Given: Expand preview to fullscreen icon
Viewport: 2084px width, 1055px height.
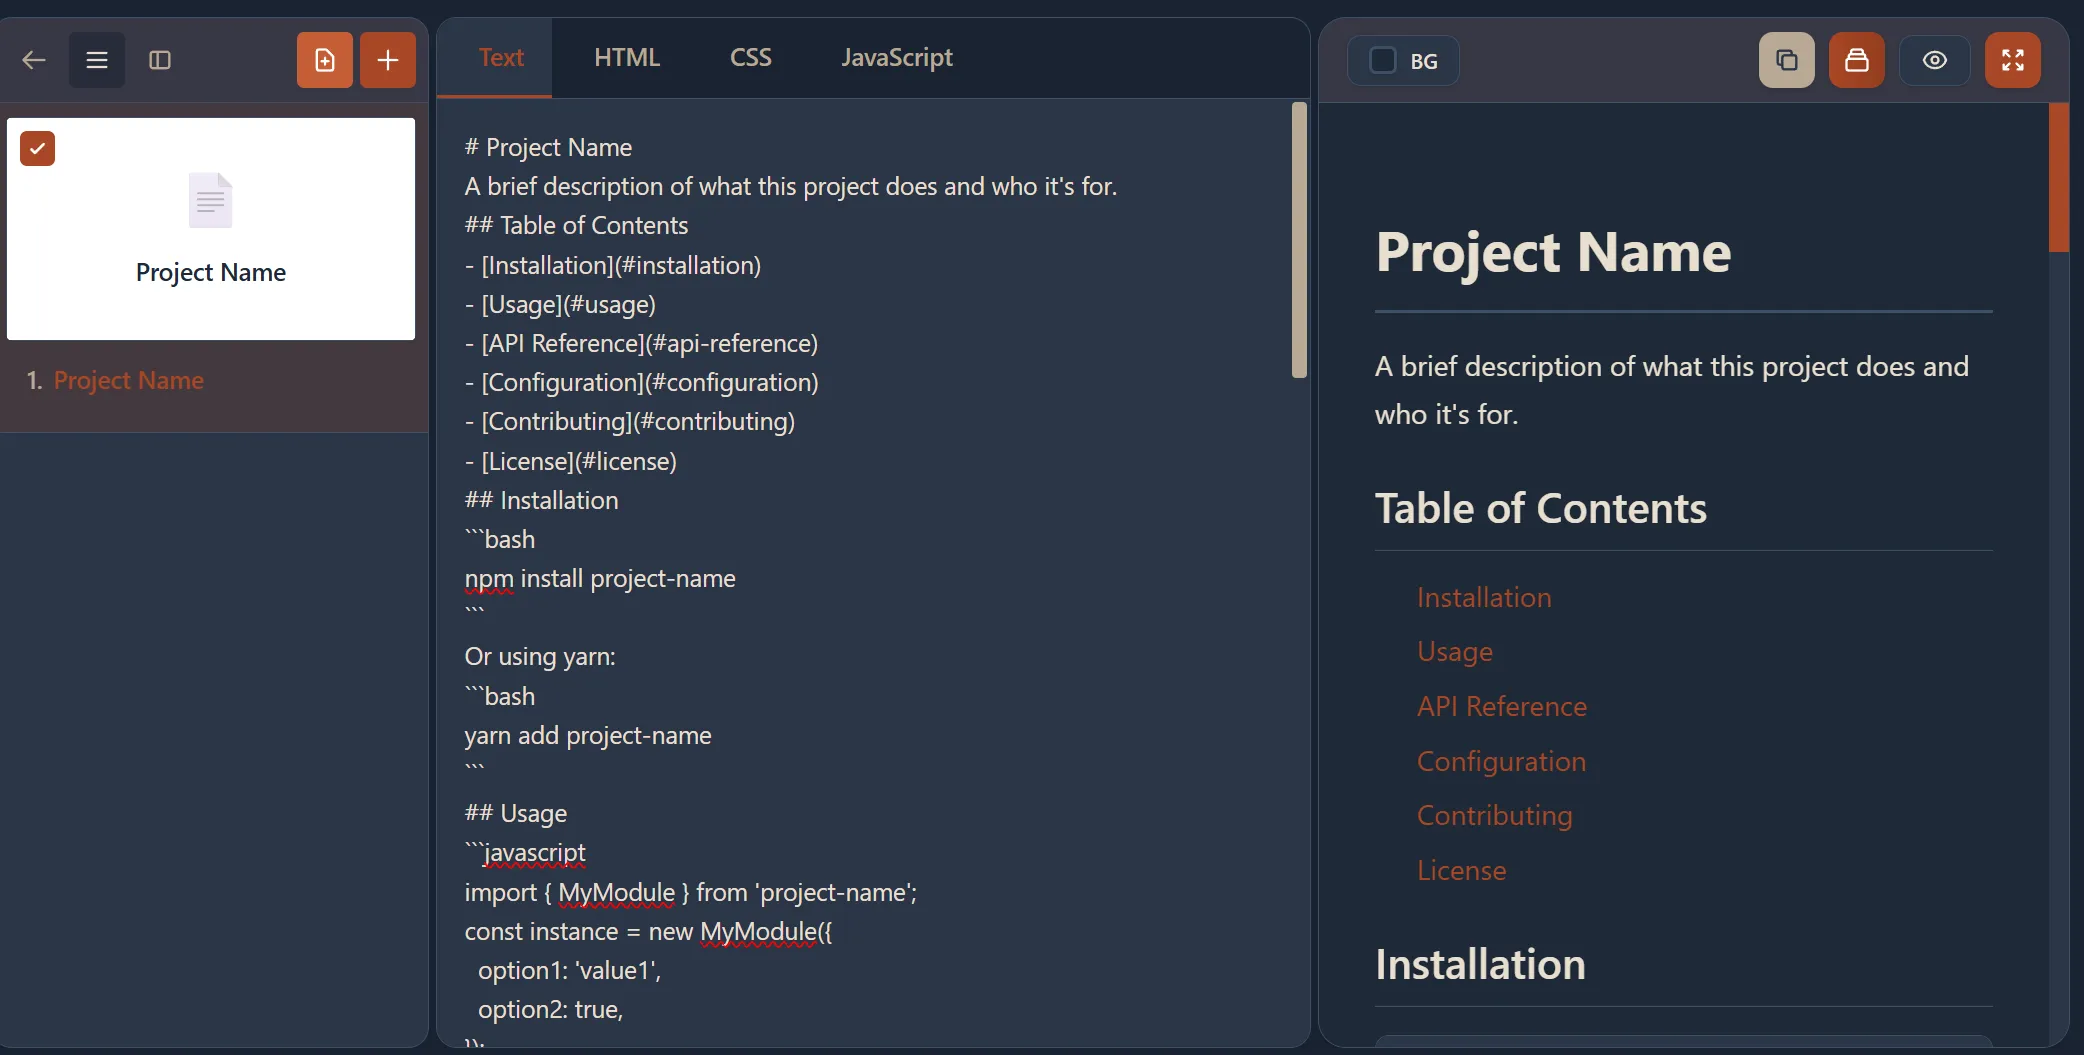Looking at the screenshot, I should 2013,60.
